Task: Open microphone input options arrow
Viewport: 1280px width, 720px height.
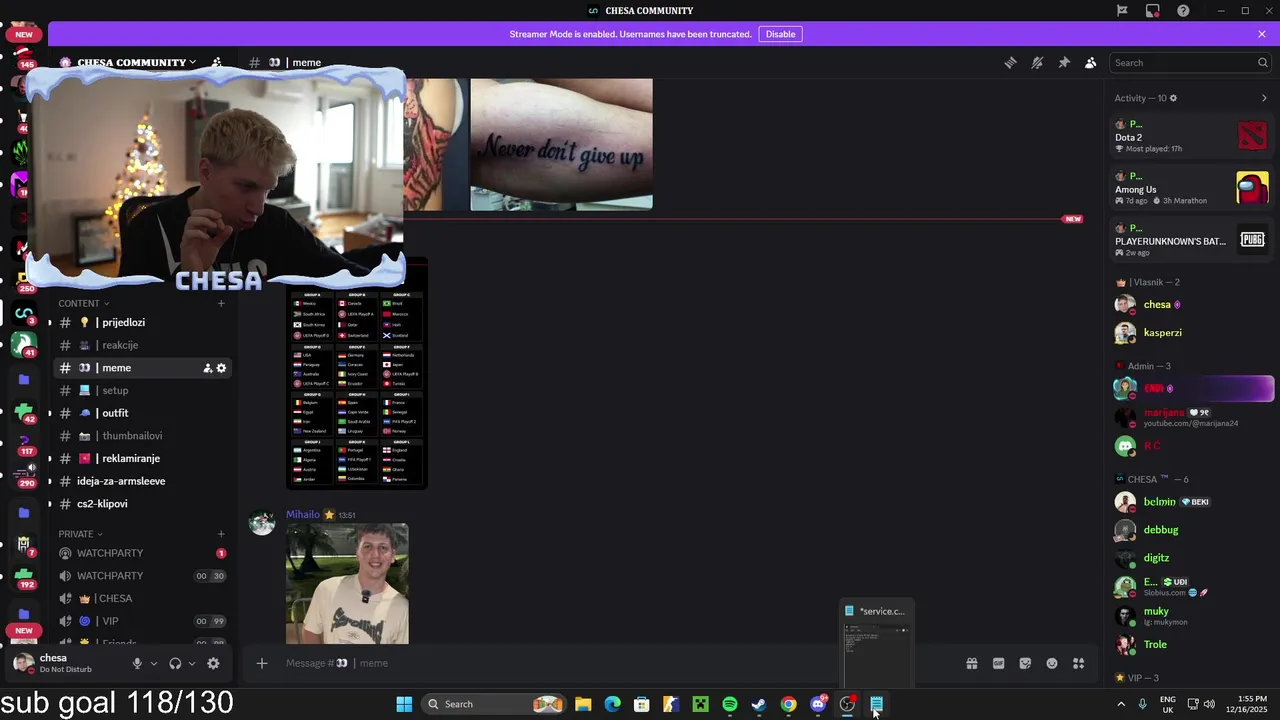Action: tap(153, 663)
